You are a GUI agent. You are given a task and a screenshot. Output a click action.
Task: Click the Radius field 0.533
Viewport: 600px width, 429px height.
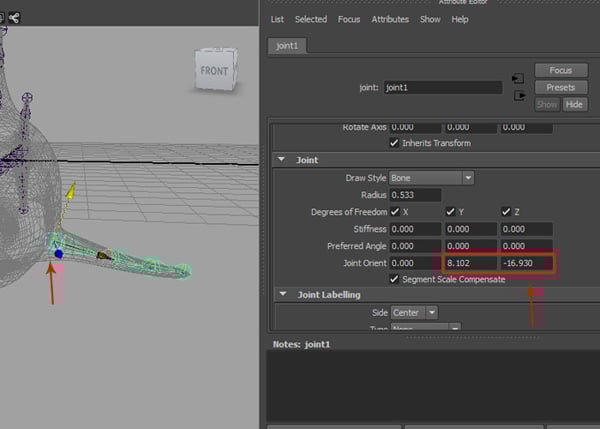[415, 195]
